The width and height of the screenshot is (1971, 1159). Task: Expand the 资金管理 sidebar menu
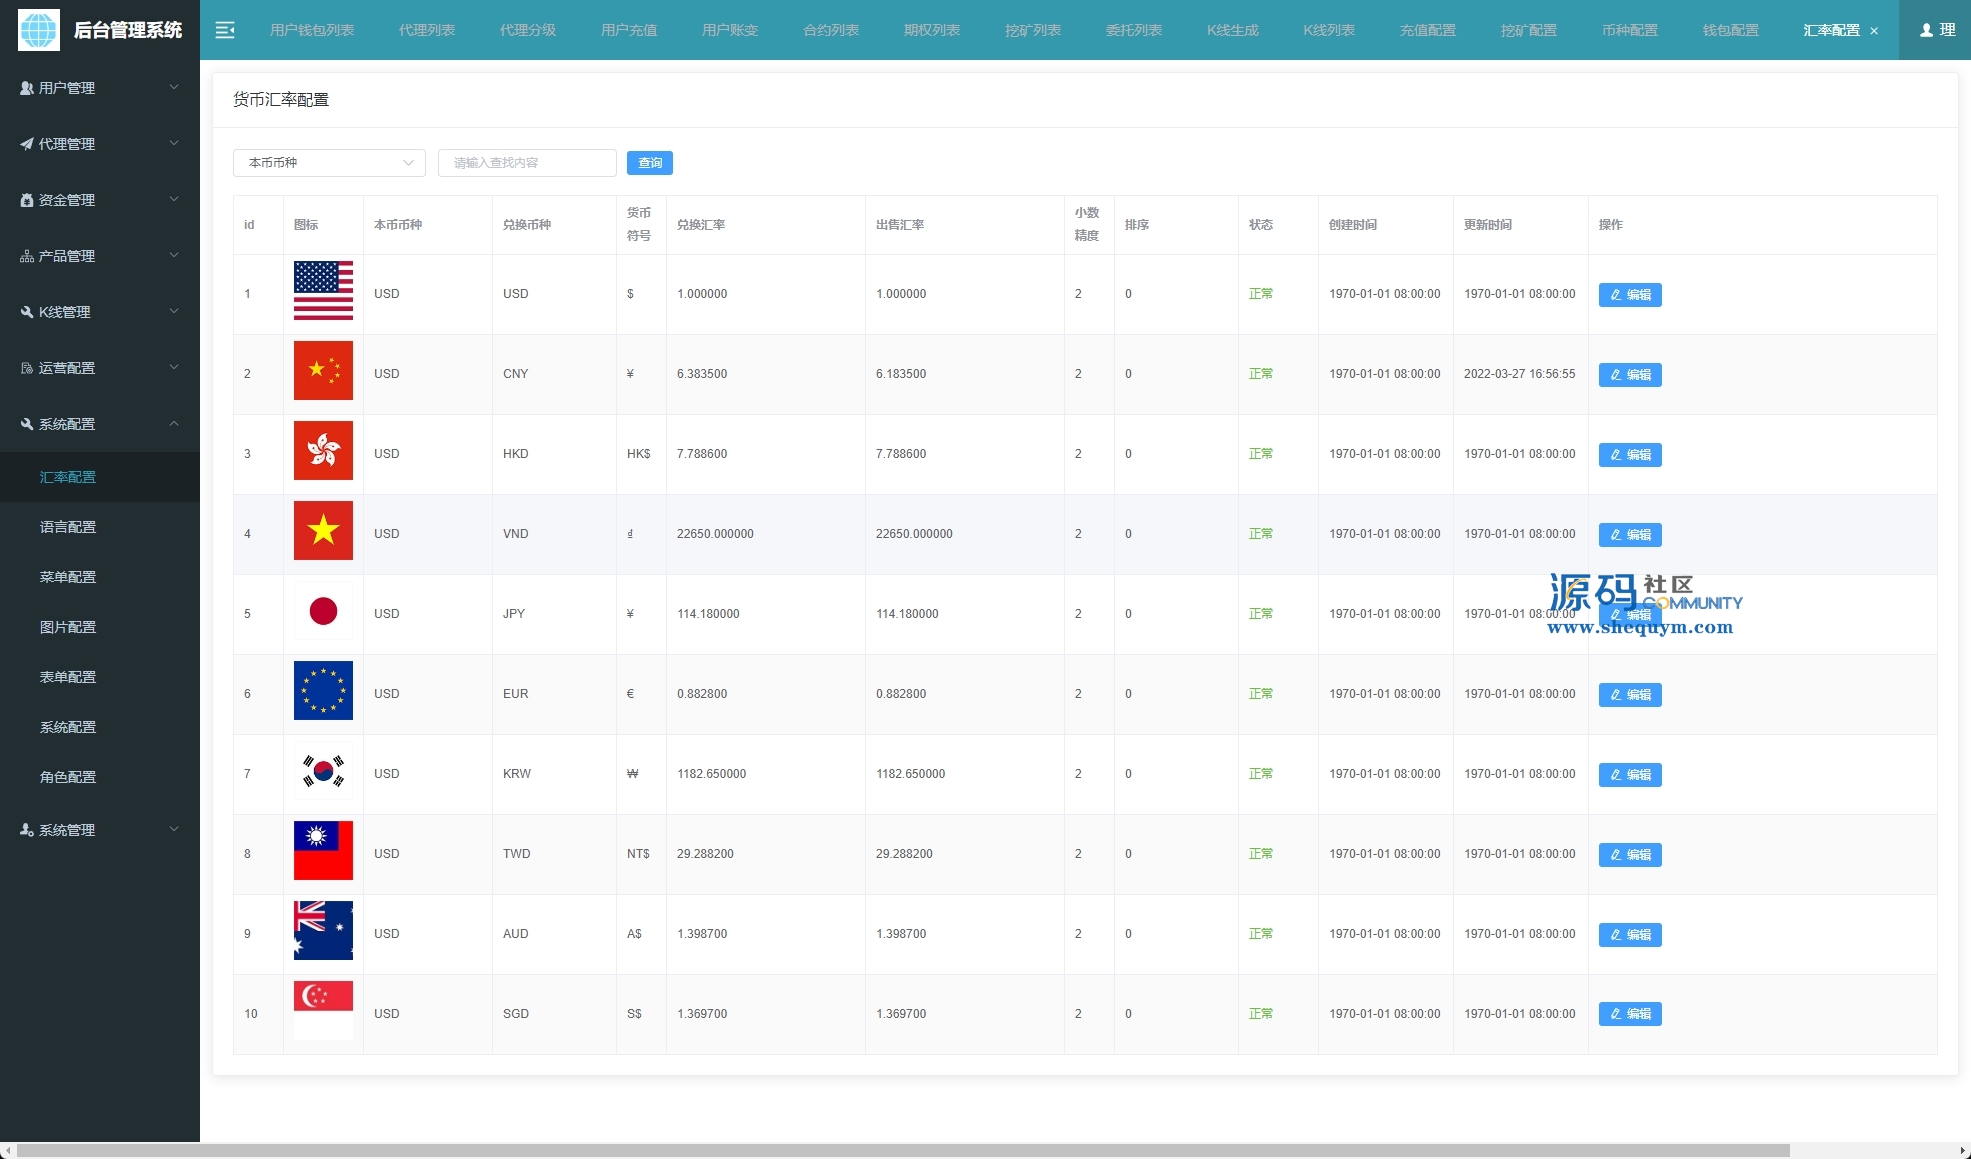point(99,200)
